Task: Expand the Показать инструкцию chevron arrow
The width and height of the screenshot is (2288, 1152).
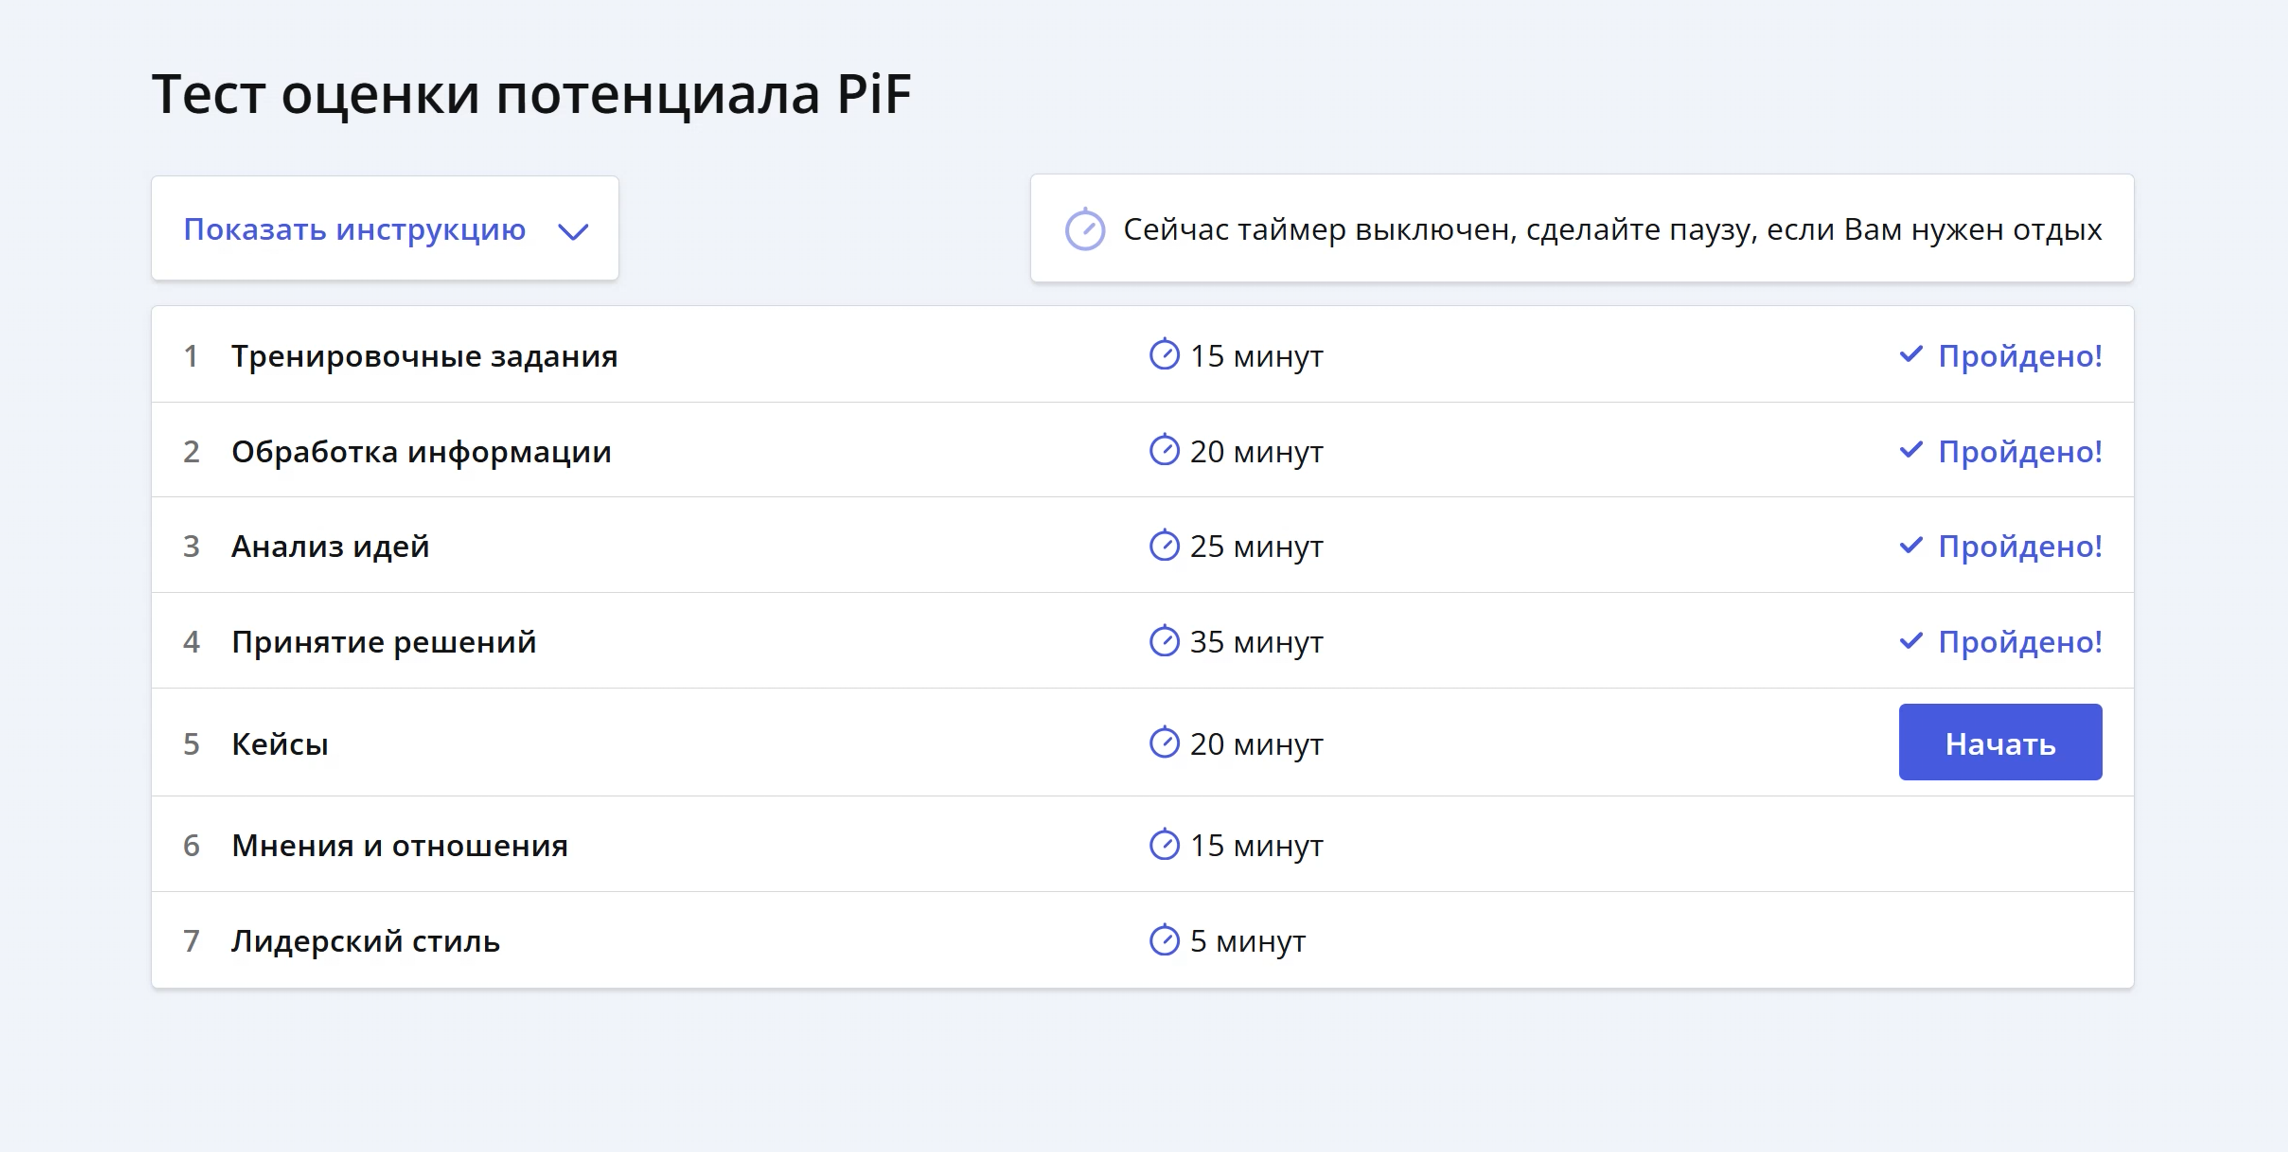Action: click(x=573, y=232)
